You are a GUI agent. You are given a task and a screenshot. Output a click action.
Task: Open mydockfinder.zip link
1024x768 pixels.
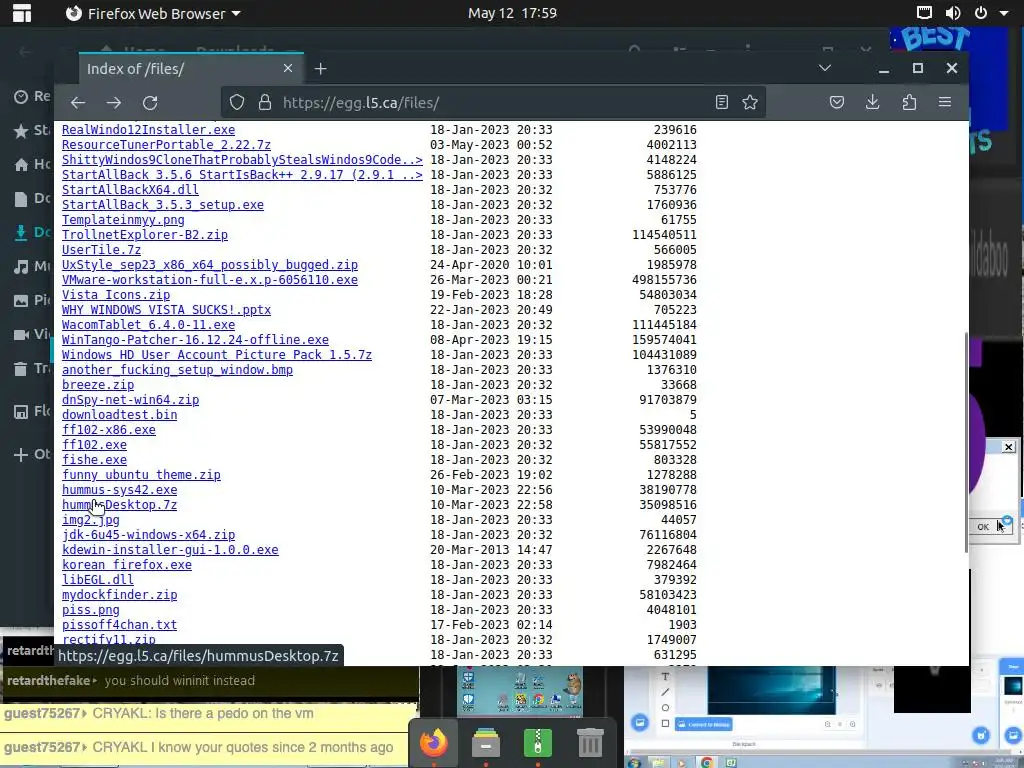coord(120,596)
